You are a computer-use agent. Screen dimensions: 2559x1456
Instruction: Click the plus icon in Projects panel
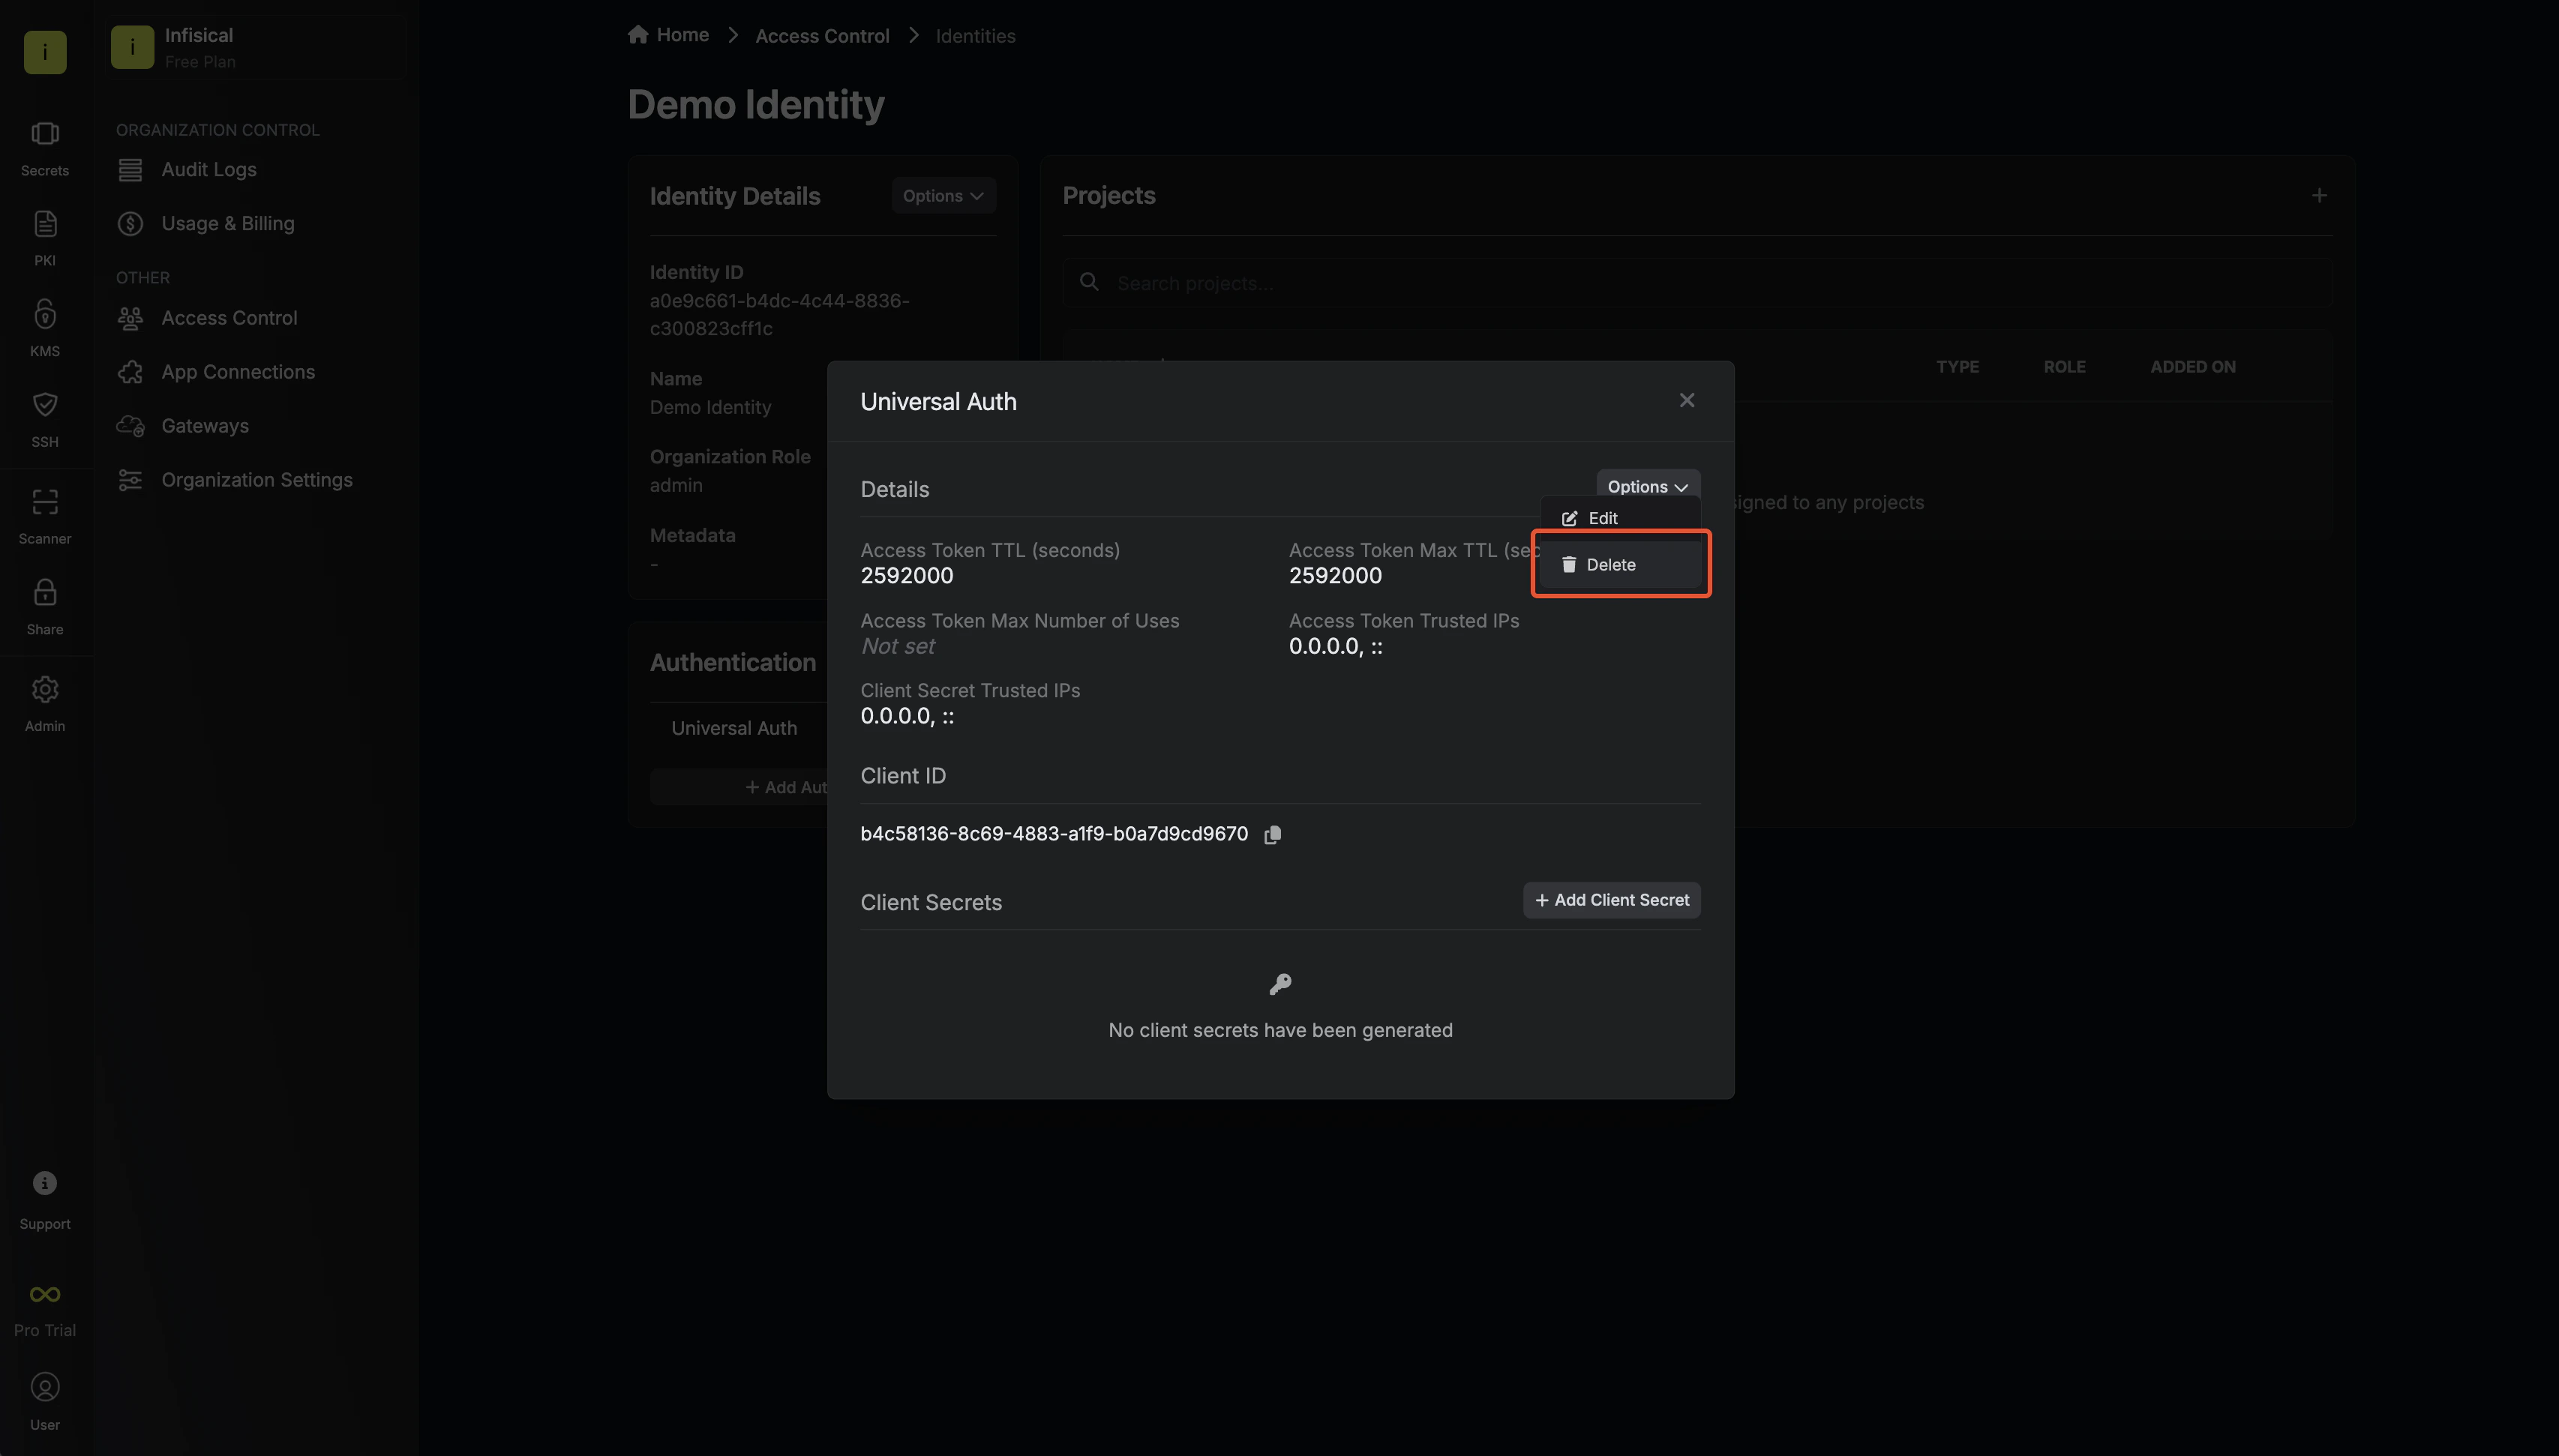(x=2319, y=196)
